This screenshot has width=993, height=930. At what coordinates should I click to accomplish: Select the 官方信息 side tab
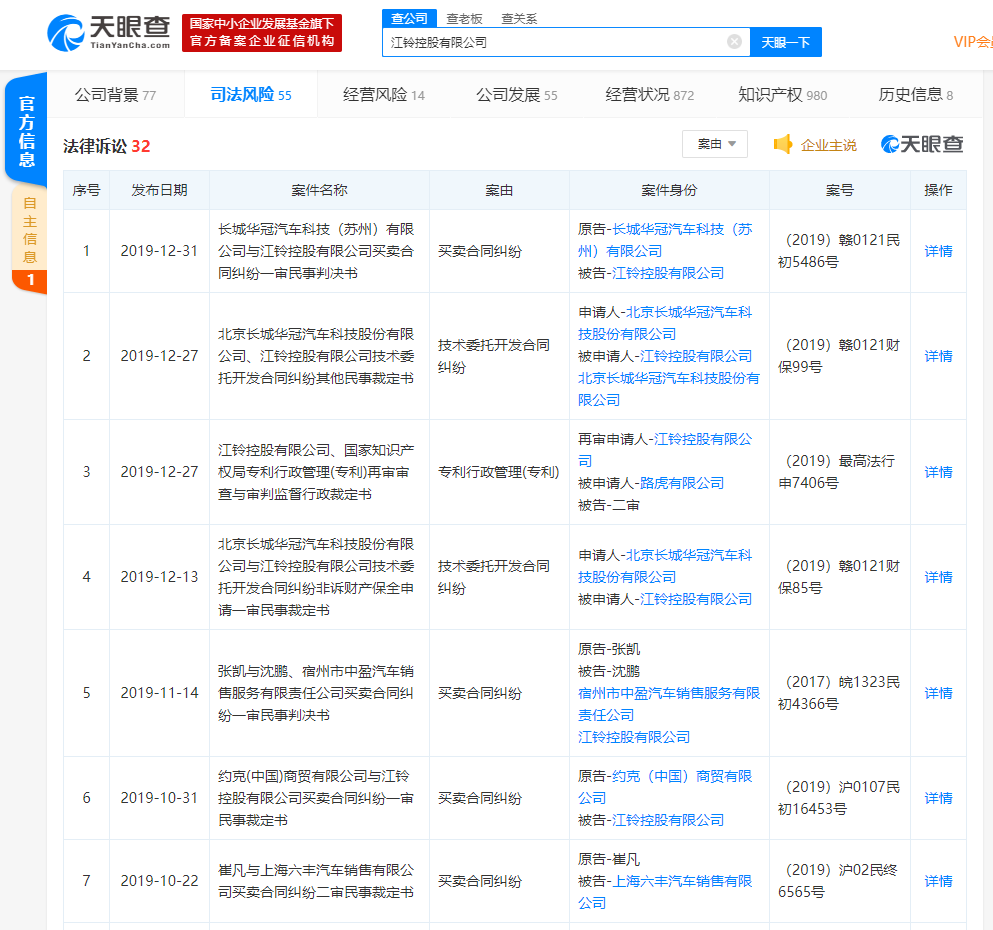[x=27, y=130]
